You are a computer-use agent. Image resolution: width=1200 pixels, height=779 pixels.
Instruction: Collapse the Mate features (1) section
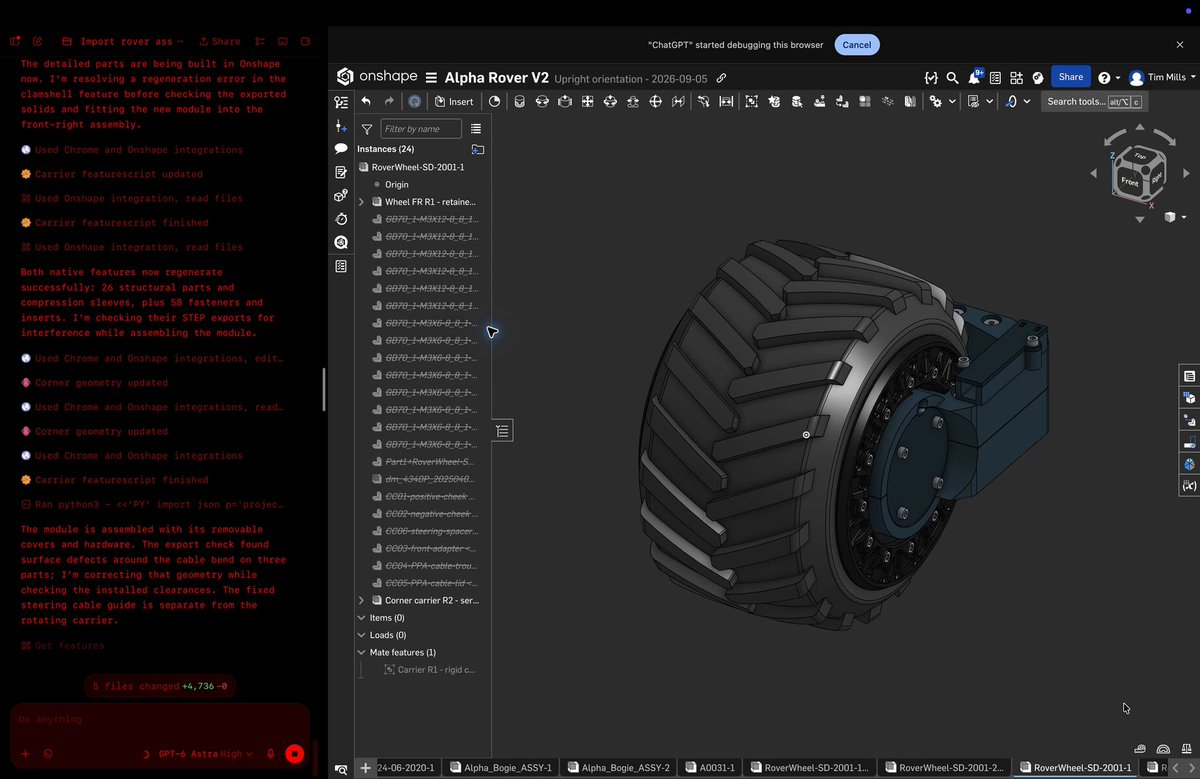coord(362,652)
